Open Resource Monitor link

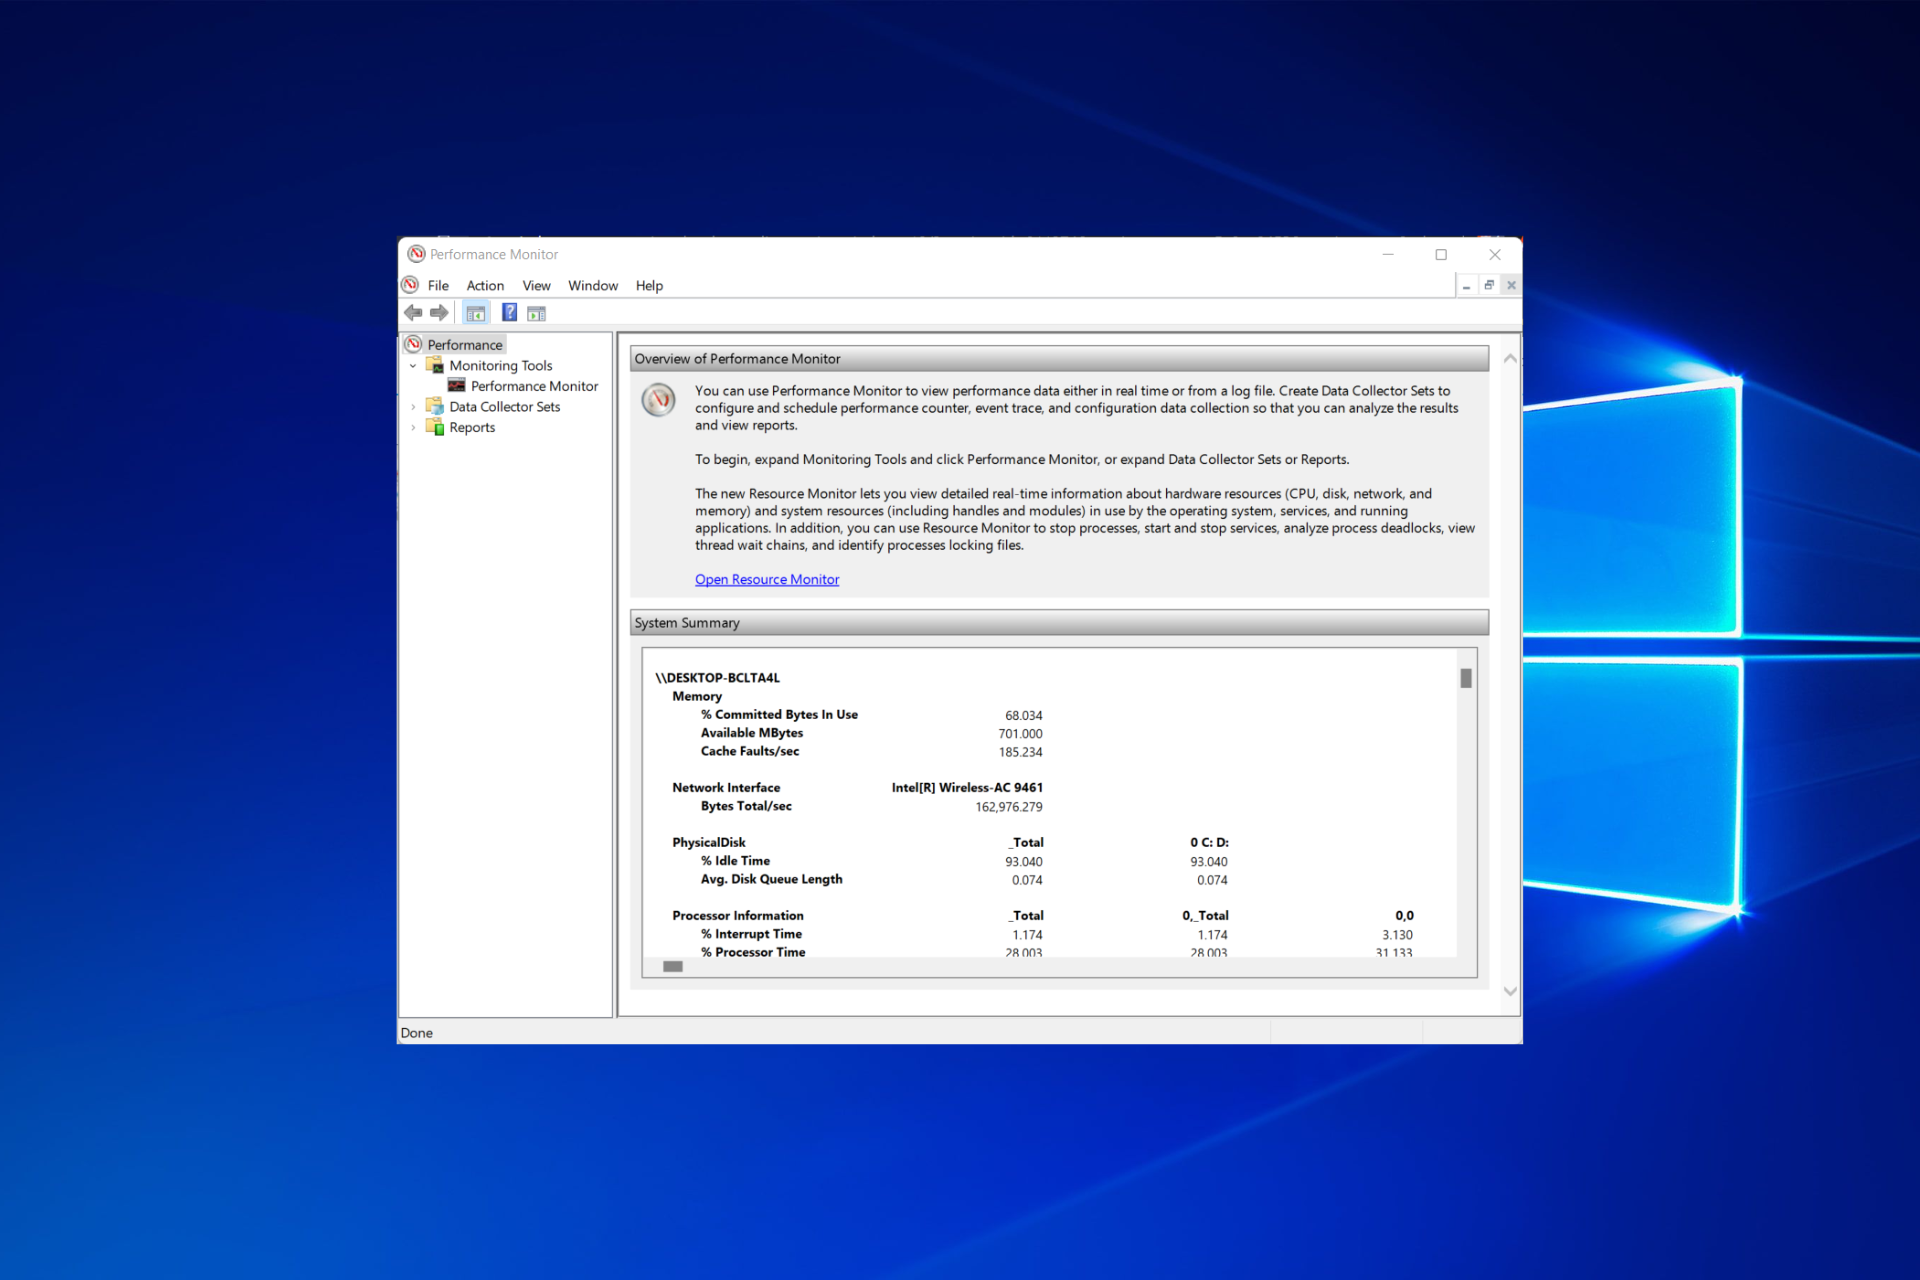(766, 579)
